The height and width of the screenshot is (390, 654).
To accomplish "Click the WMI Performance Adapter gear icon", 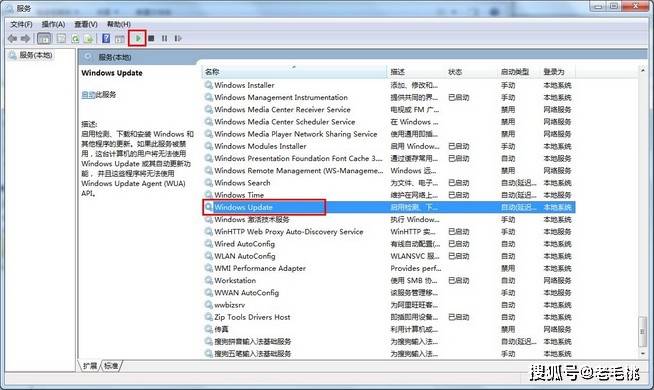I will tap(209, 268).
